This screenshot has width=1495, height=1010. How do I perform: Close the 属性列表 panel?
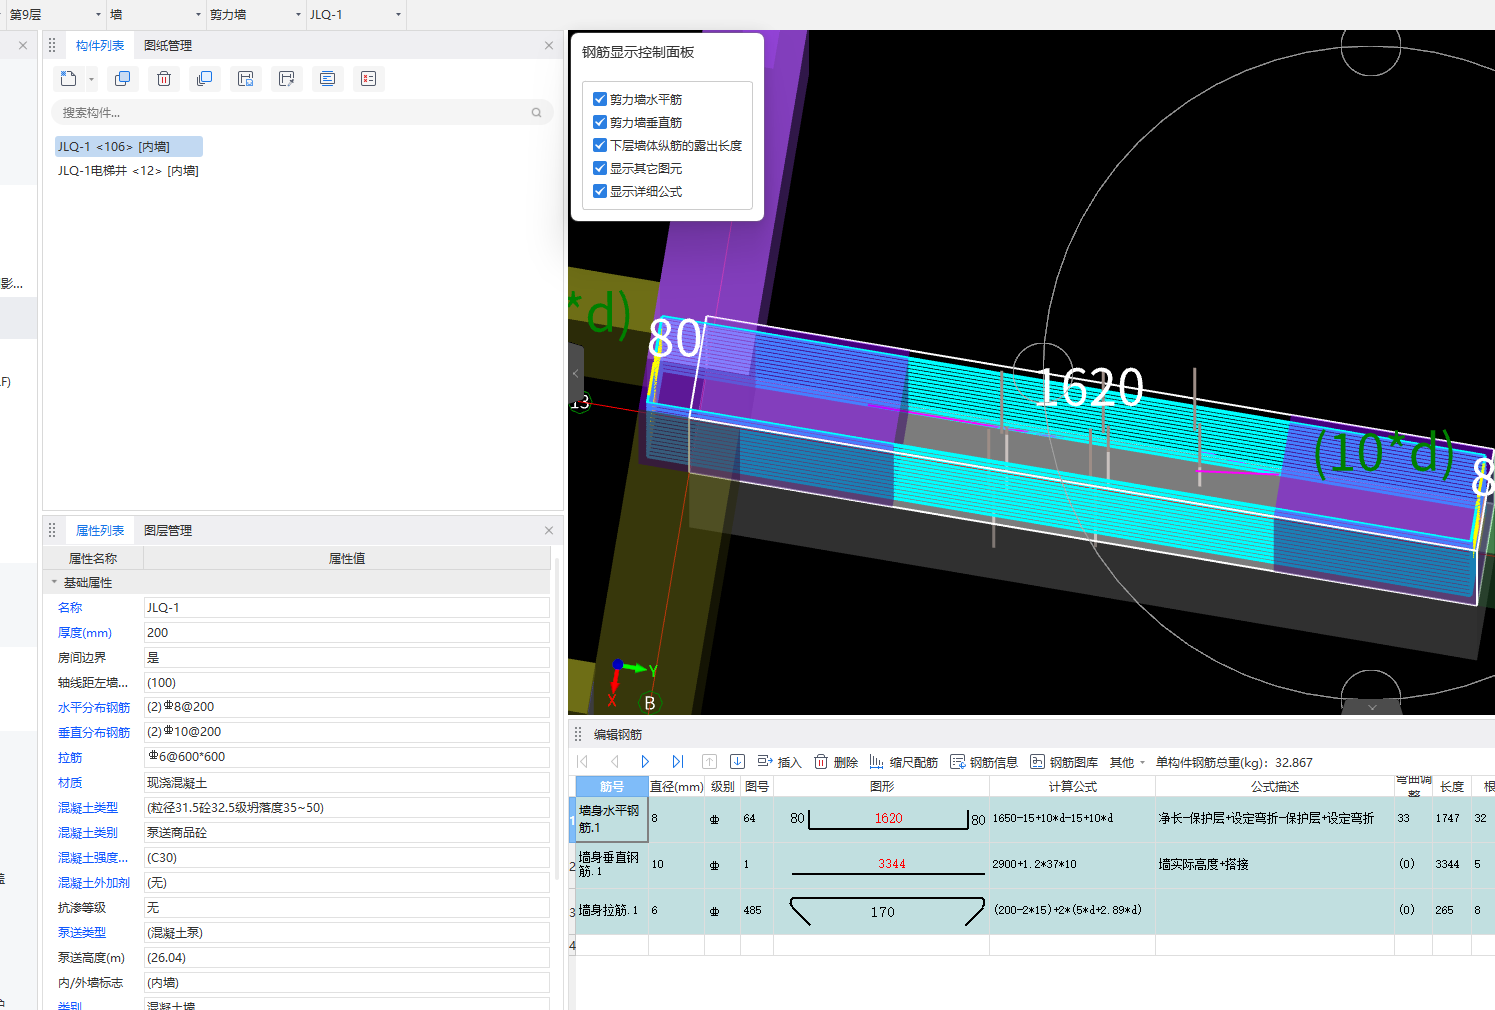549,530
